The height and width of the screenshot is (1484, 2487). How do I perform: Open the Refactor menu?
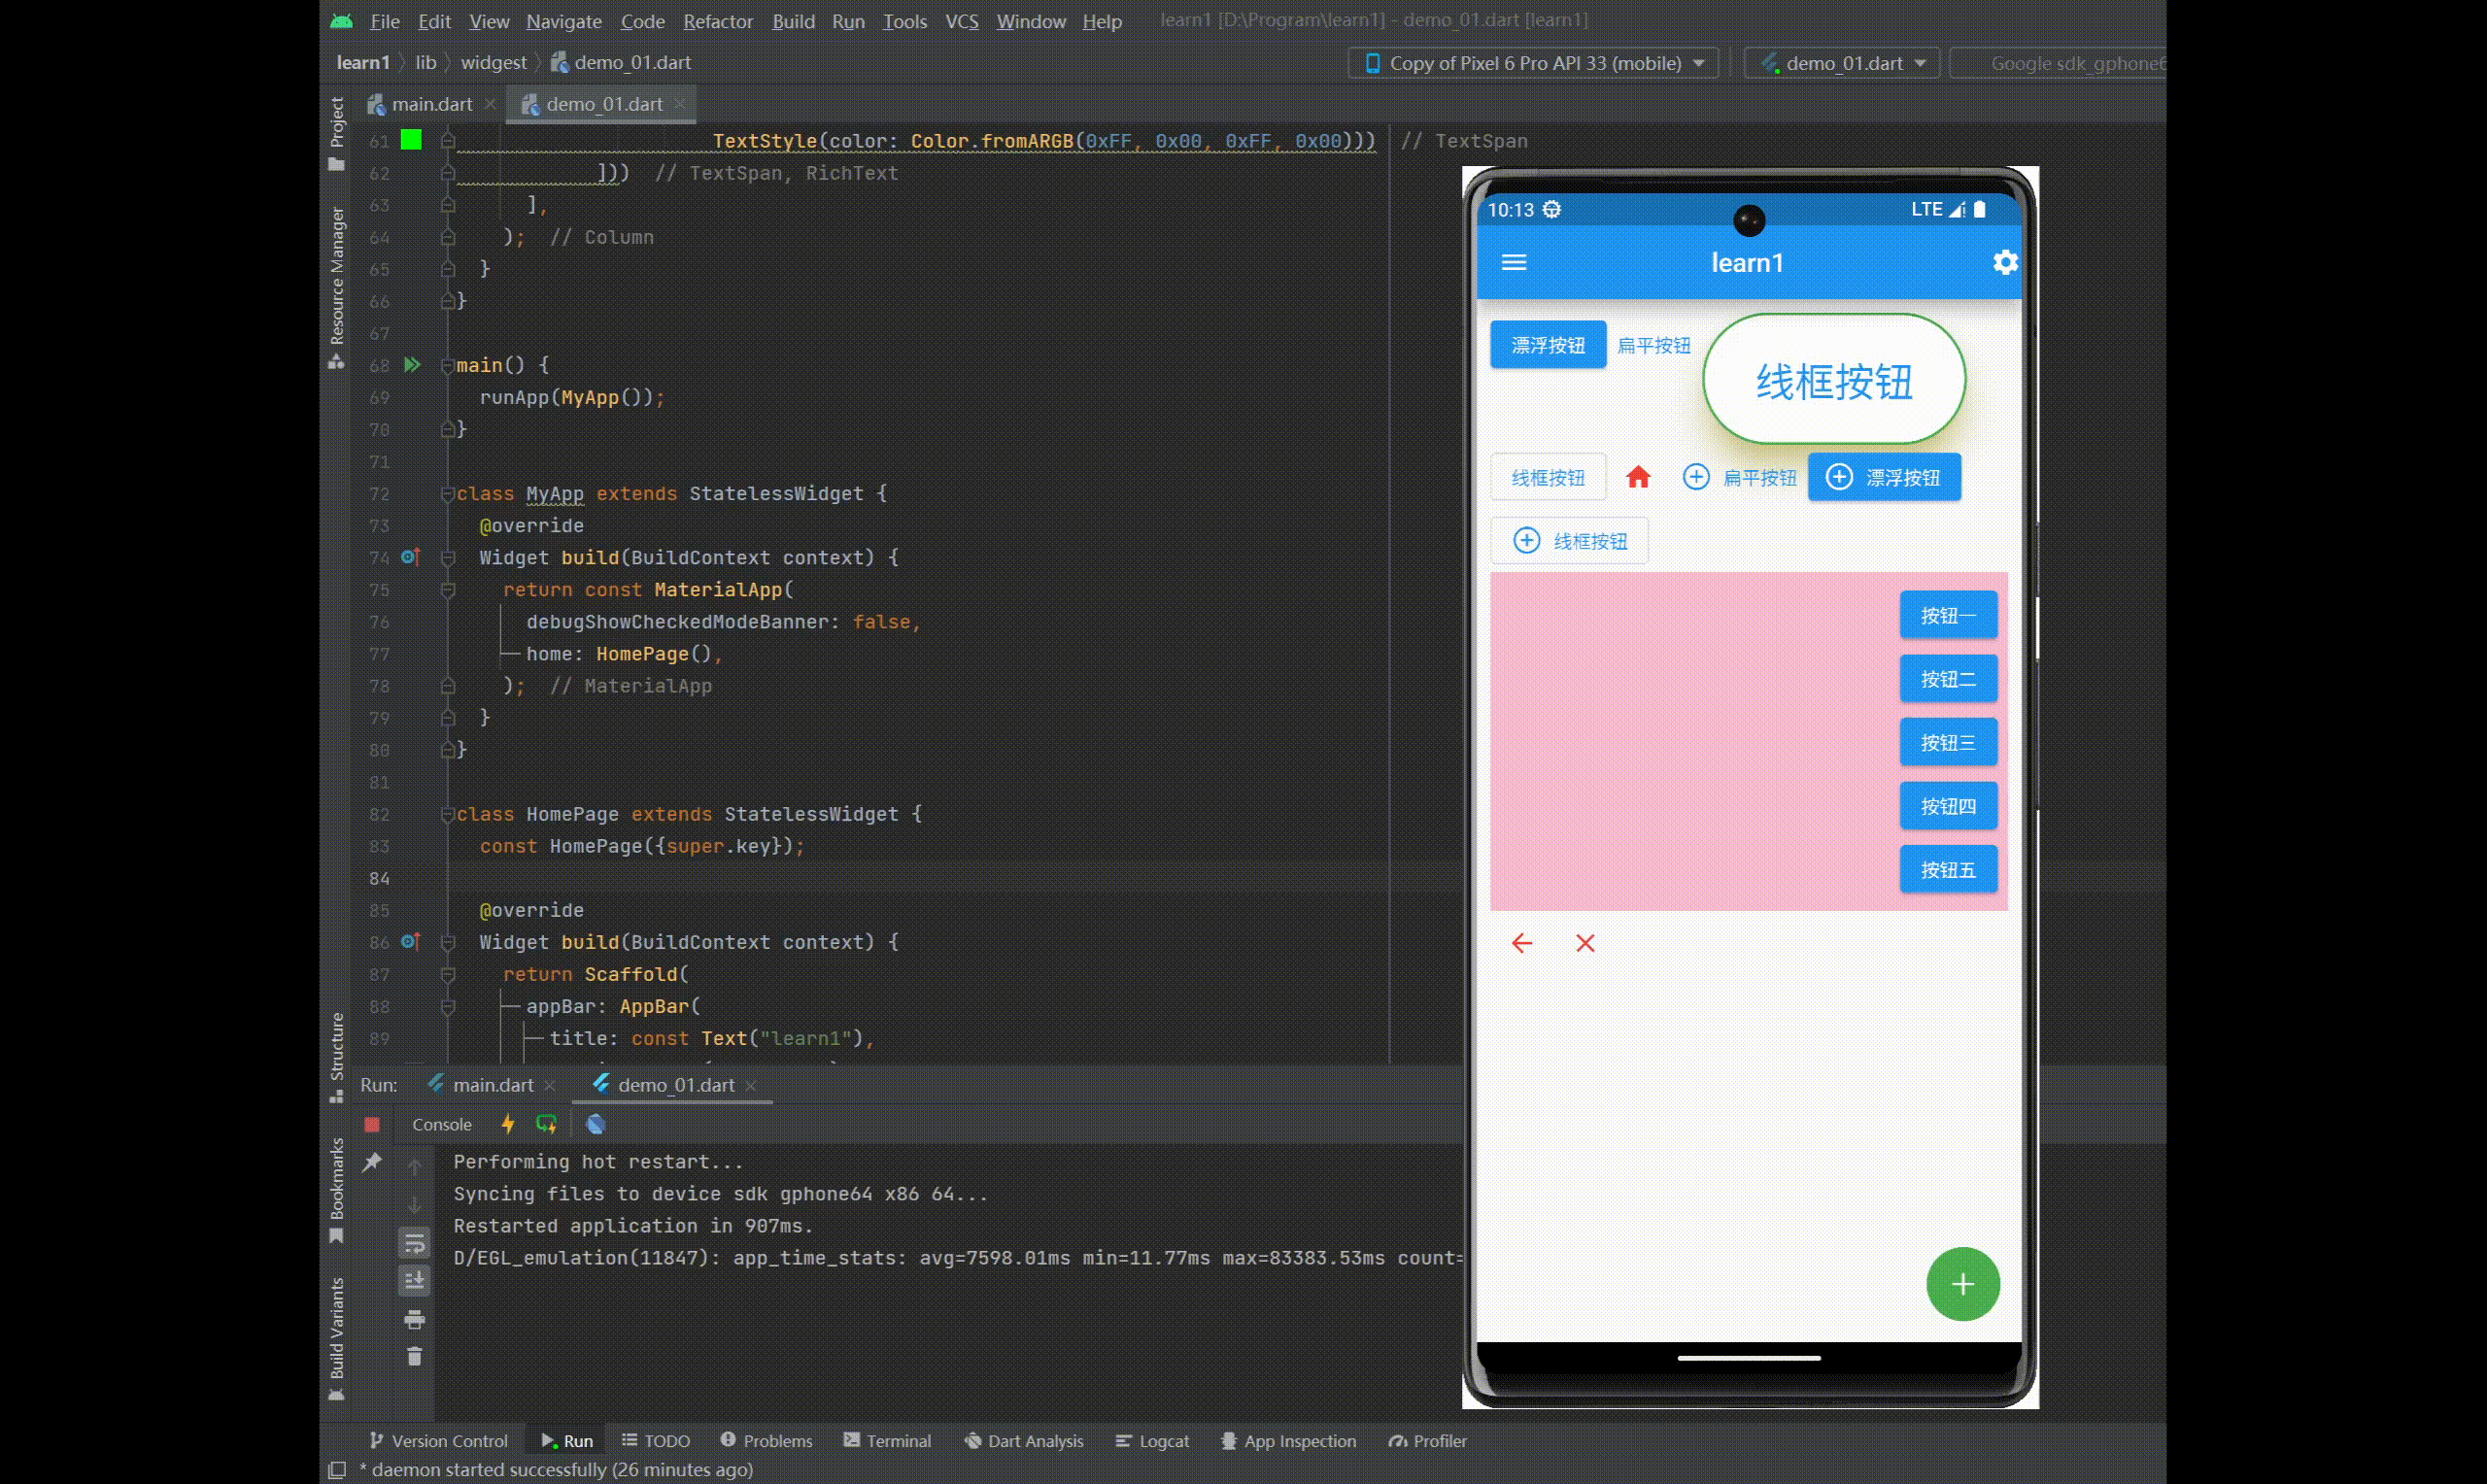point(717,21)
